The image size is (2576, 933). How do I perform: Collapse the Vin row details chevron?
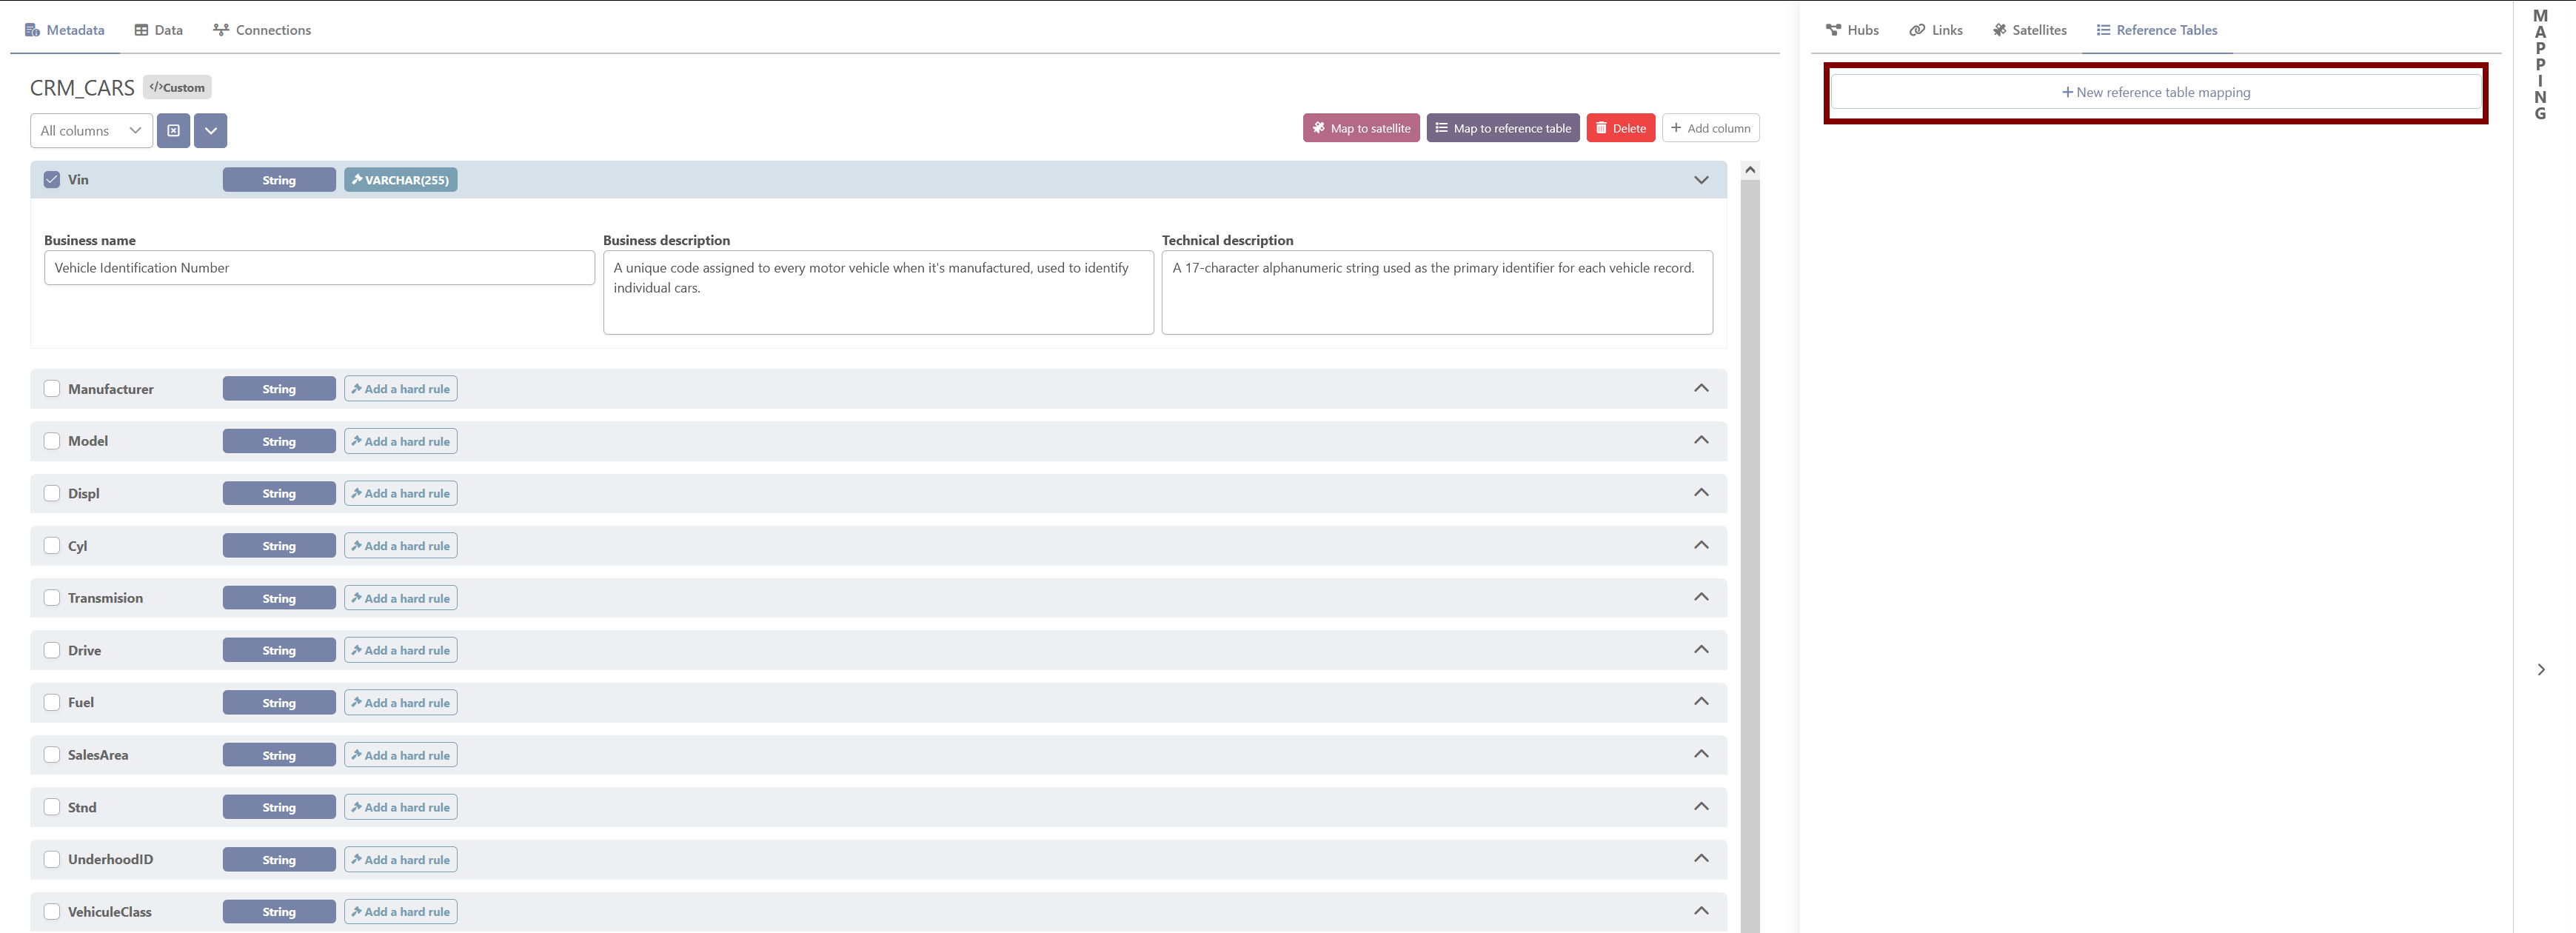click(1701, 180)
